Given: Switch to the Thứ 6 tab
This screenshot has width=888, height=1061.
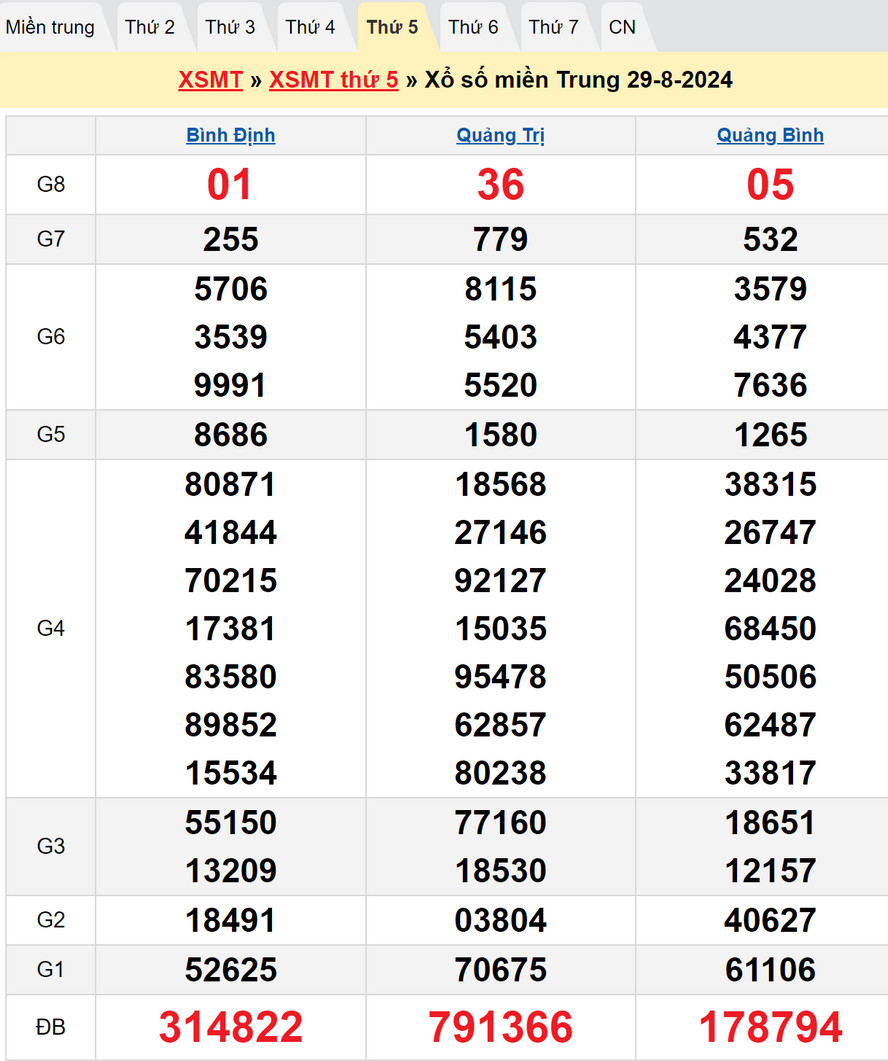Looking at the screenshot, I should 473,27.
